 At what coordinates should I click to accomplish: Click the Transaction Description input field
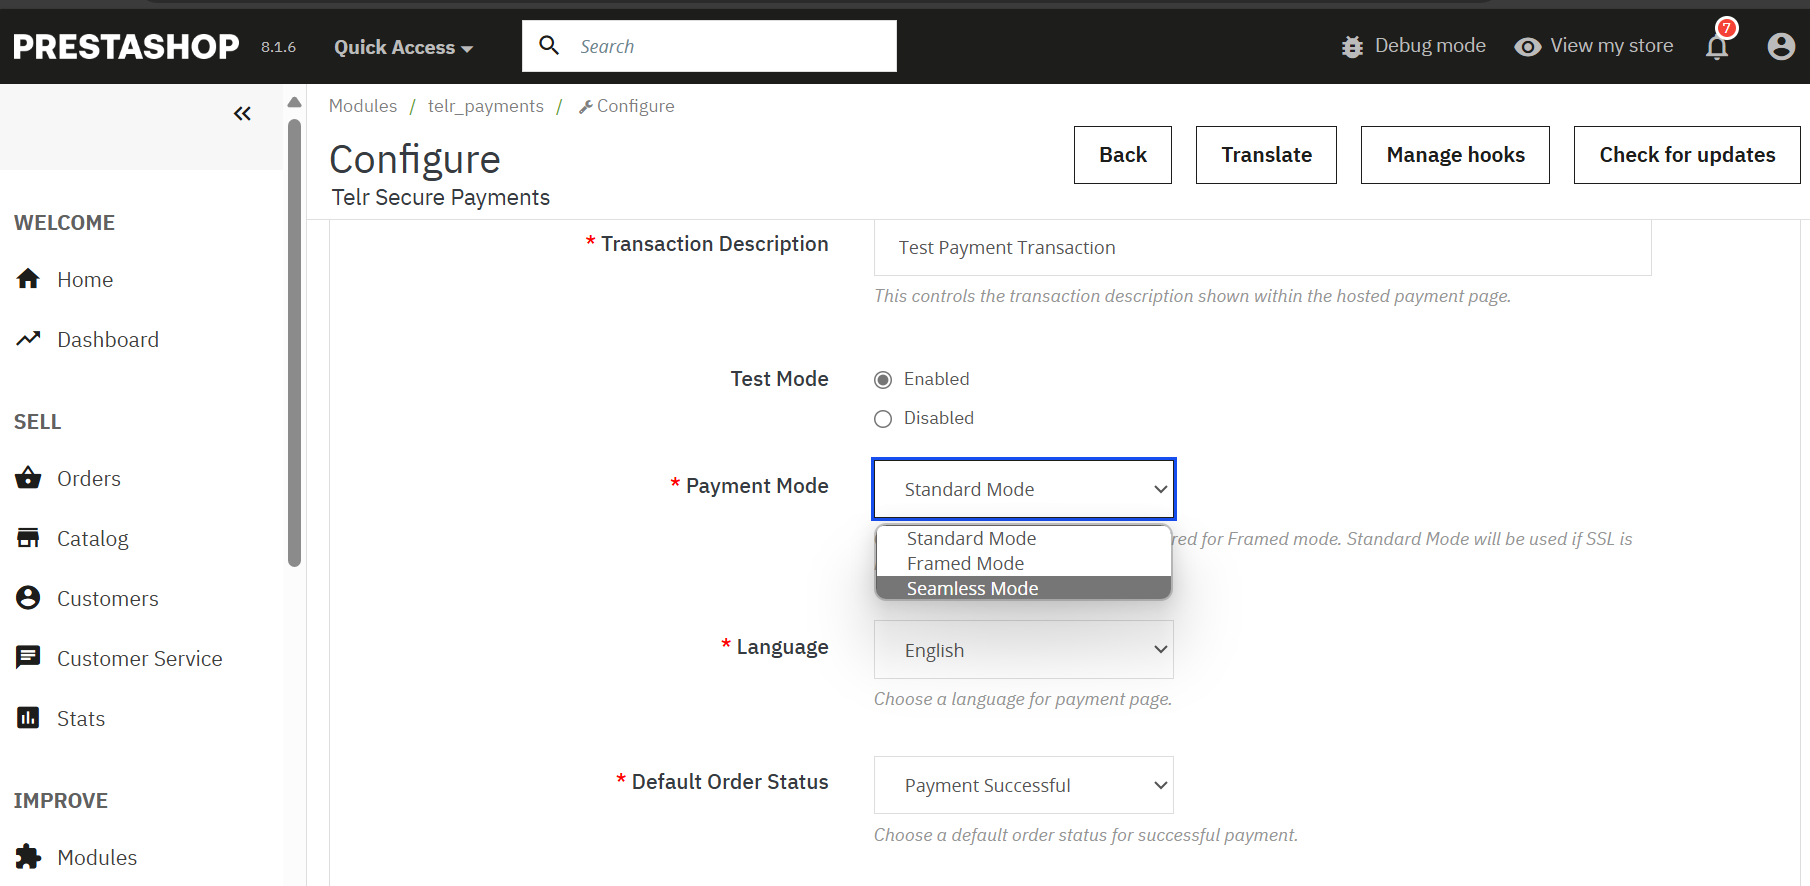click(x=1262, y=248)
